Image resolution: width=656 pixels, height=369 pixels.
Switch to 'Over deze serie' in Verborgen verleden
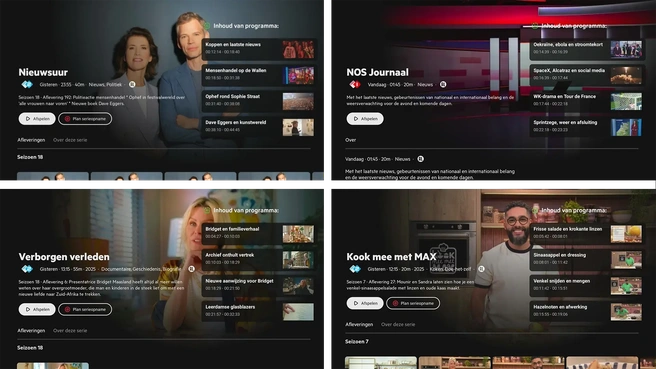click(x=70, y=331)
